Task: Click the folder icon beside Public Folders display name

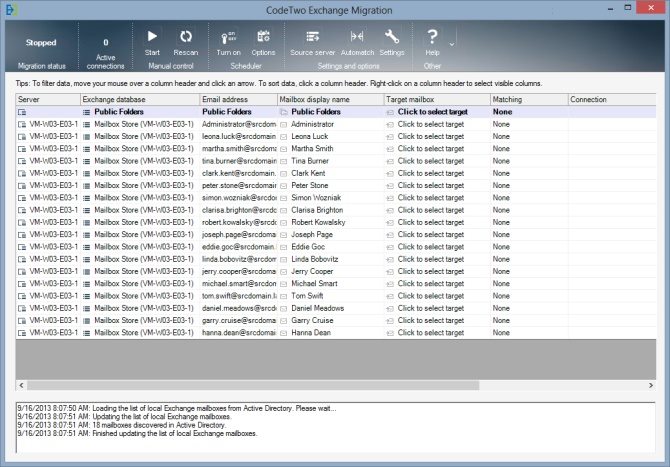Action: 284,112
